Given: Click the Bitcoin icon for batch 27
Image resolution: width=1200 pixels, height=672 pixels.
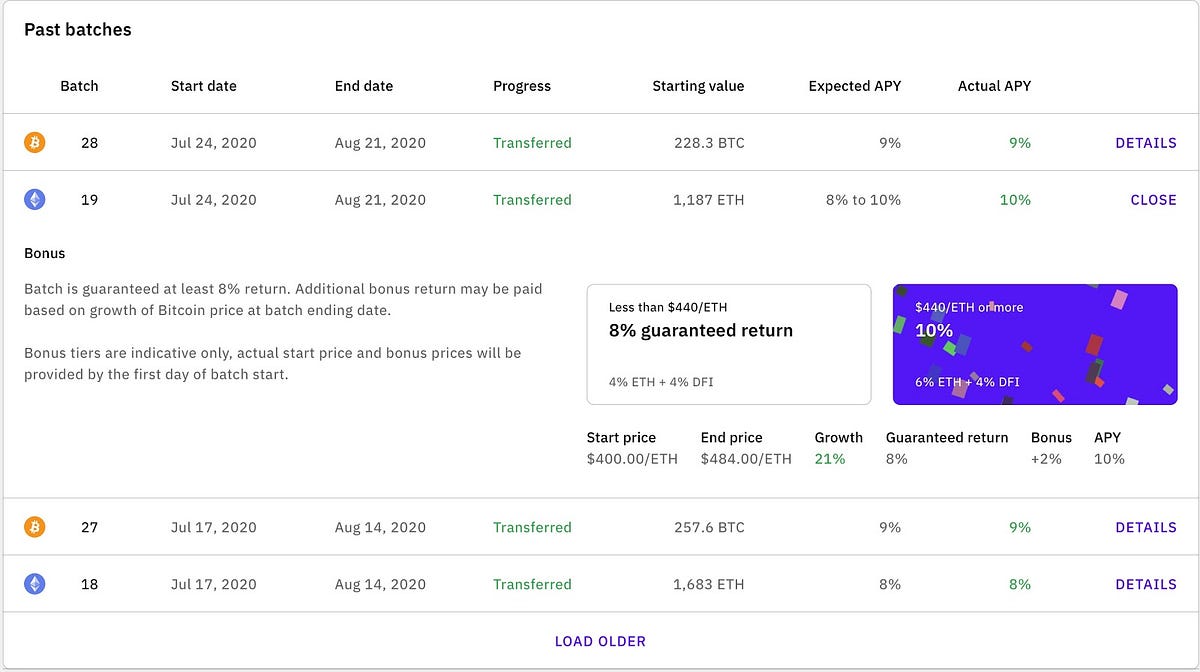Looking at the screenshot, I should pyautogui.click(x=34, y=527).
